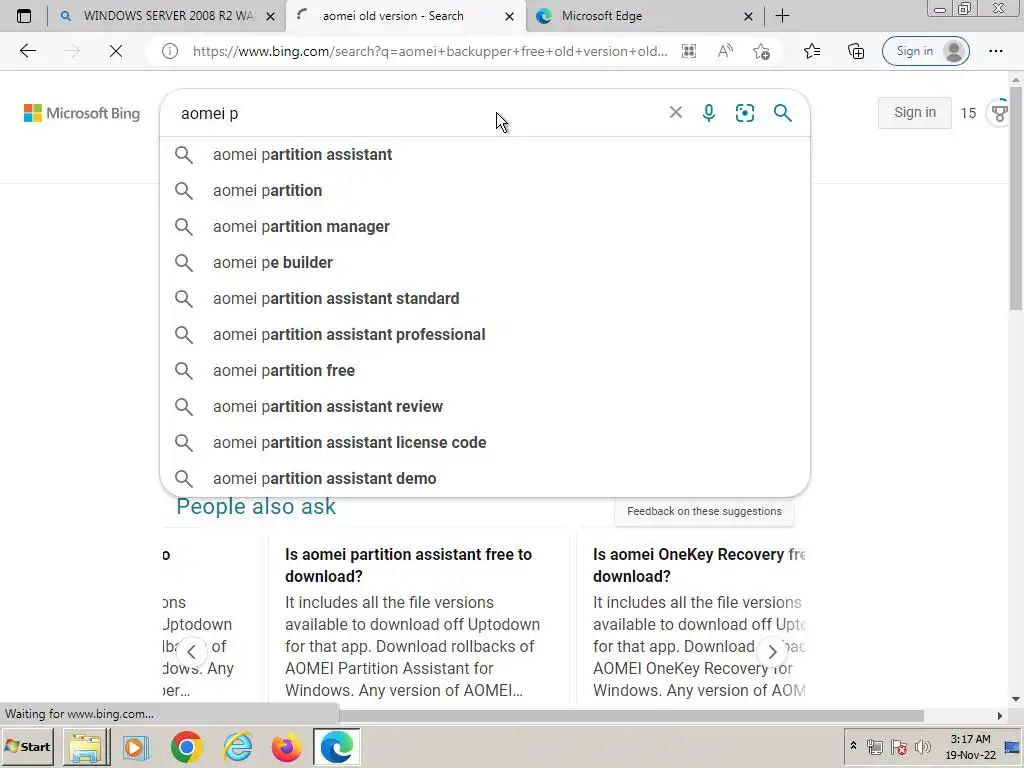Stop loading the page with the X button
Viewport: 1024px width, 768px height.
point(116,51)
